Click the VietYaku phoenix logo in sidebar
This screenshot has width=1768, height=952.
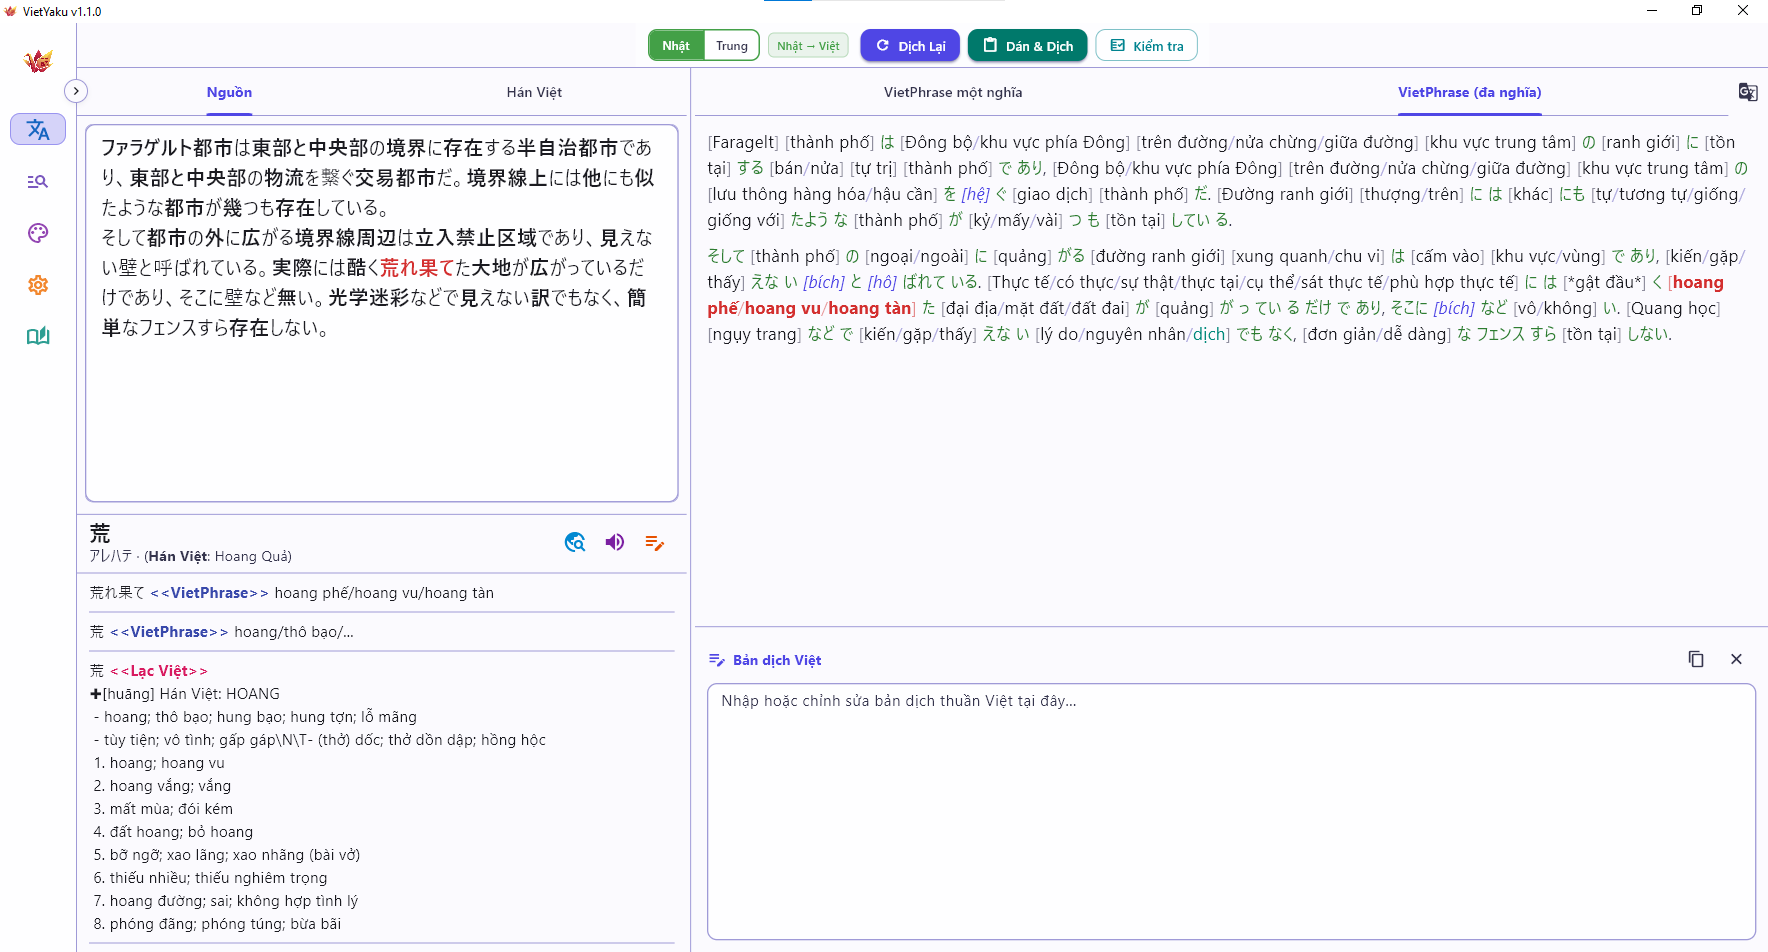pos(38,62)
